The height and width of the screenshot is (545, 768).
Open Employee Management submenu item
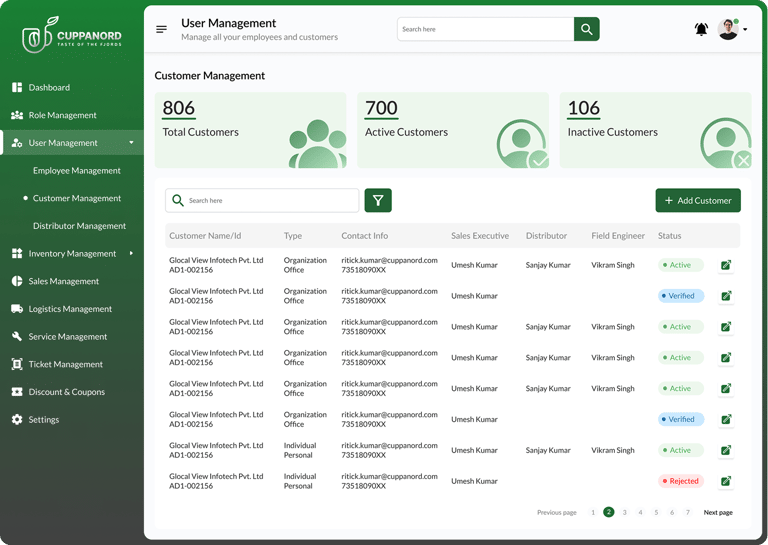(76, 170)
